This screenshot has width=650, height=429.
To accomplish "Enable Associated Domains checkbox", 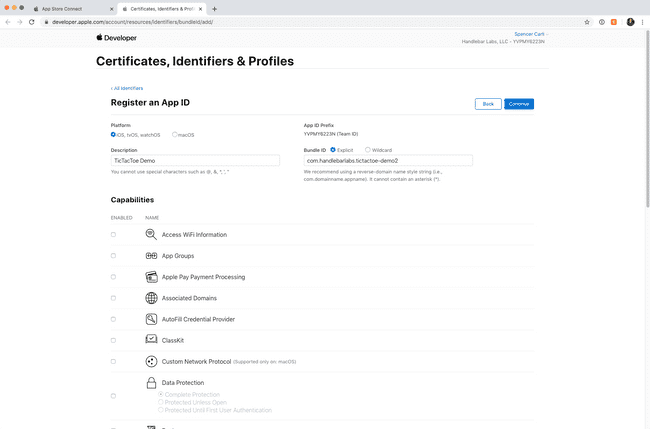I will pyautogui.click(x=113, y=298).
